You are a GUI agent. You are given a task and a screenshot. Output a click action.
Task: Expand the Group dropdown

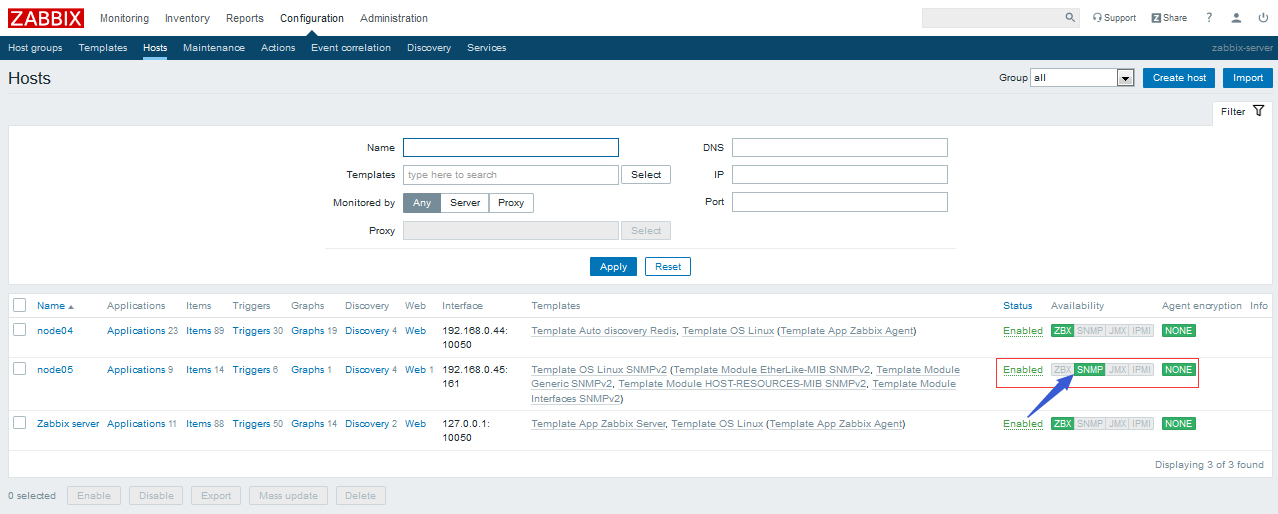[x=1124, y=78]
